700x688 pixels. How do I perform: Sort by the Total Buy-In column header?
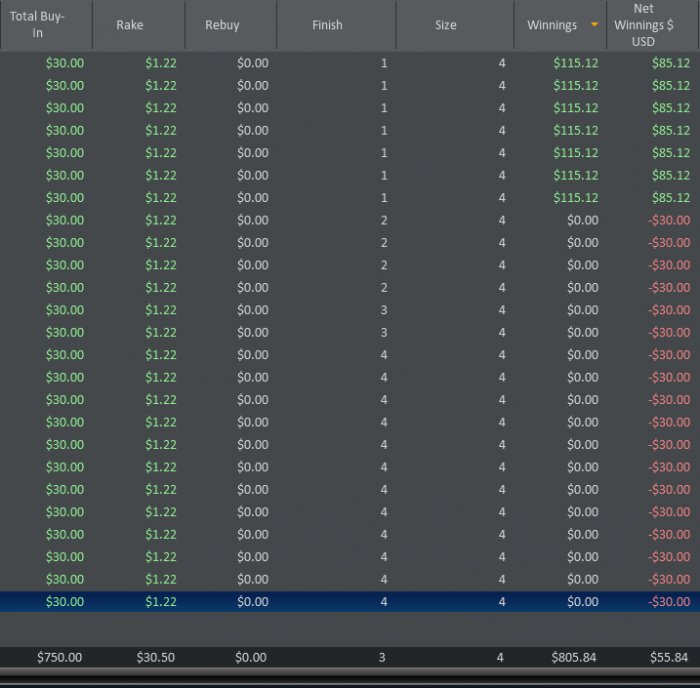tap(46, 25)
